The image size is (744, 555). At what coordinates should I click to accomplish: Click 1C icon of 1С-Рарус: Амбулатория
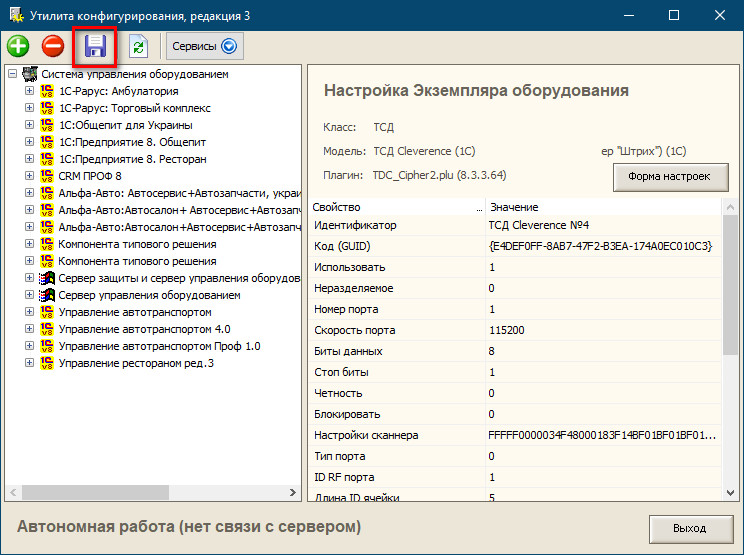(46, 91)
